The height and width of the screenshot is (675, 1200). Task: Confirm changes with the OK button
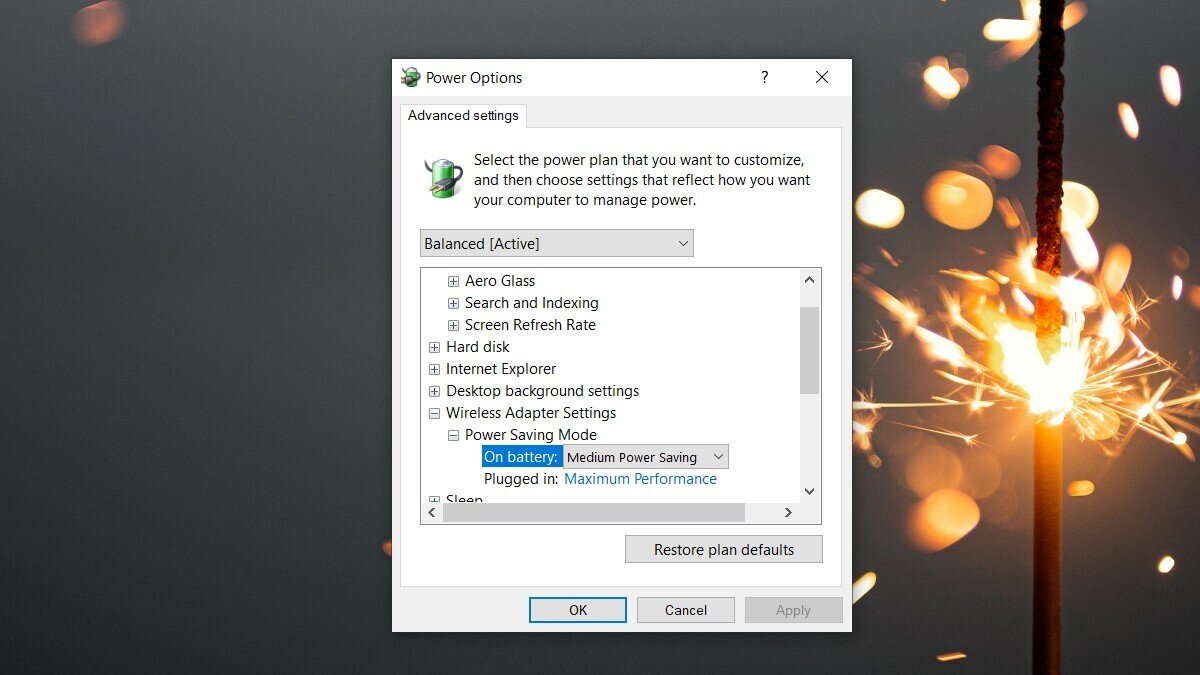pyautogui.click(x=578, y=610)
